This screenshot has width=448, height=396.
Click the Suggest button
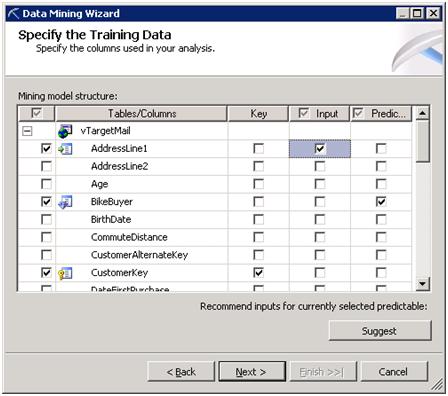pos(380,331)
